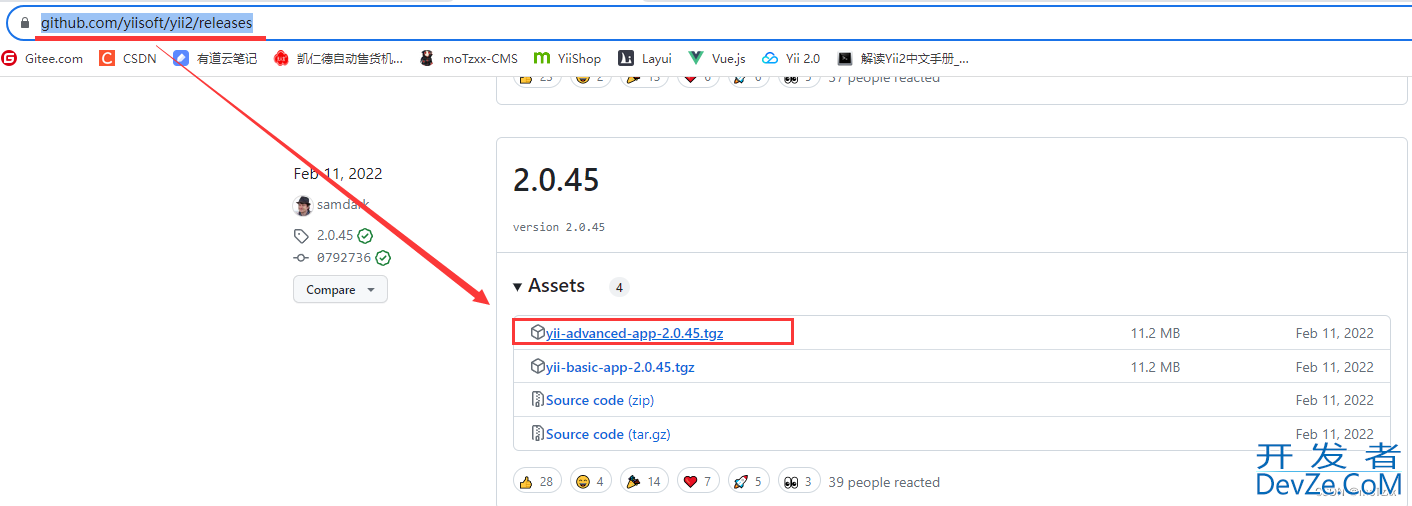1412x506 pixels.
Task: Click the Assets count badge 4
Action: [x=619, y=288]
